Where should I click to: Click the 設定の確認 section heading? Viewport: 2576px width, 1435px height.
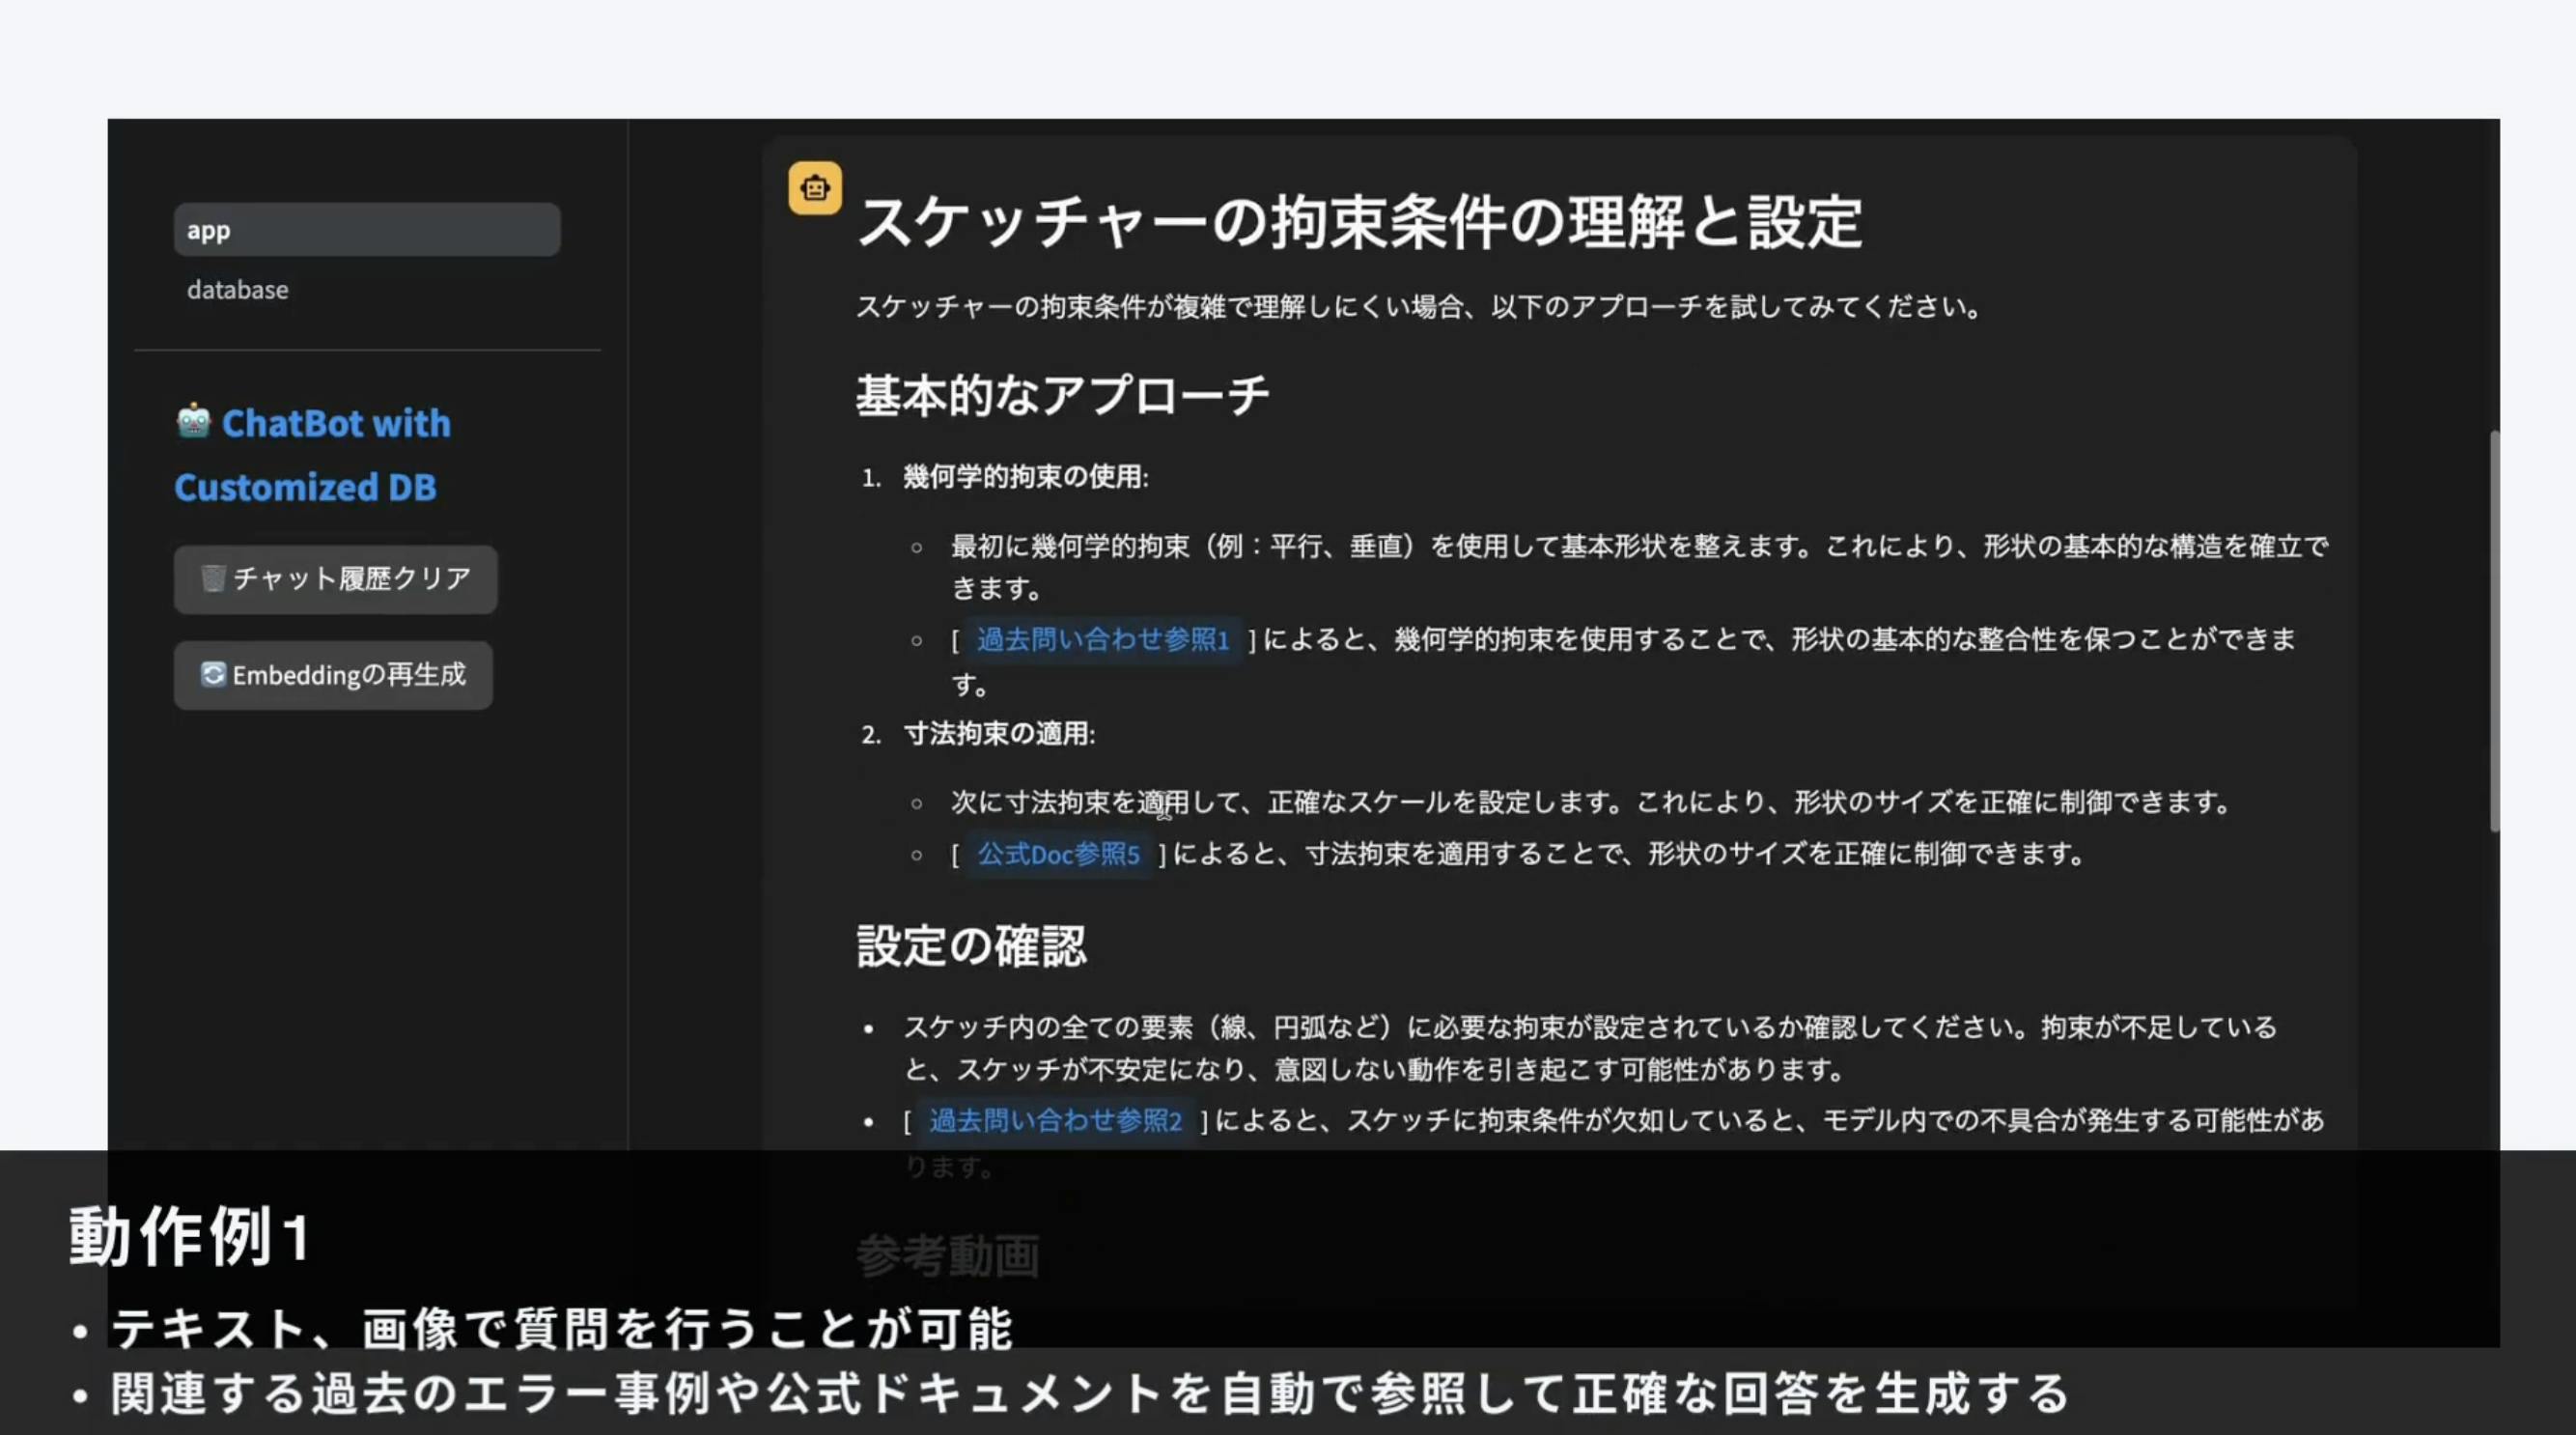(x=970, y=946)
